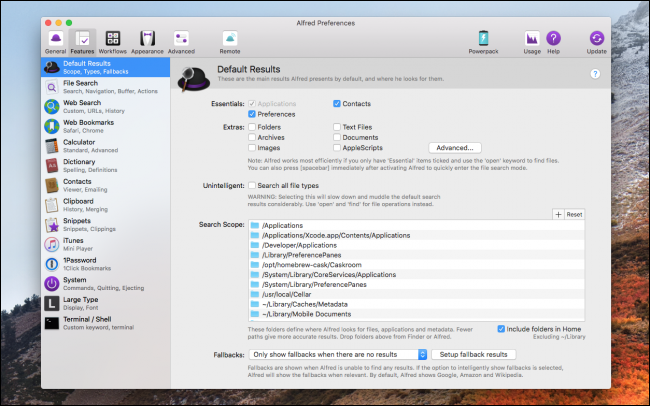The height and width of the screenshot is (406, 650).
Task: Open the Appearance tuxedo icon
Action: click(147, 42)
